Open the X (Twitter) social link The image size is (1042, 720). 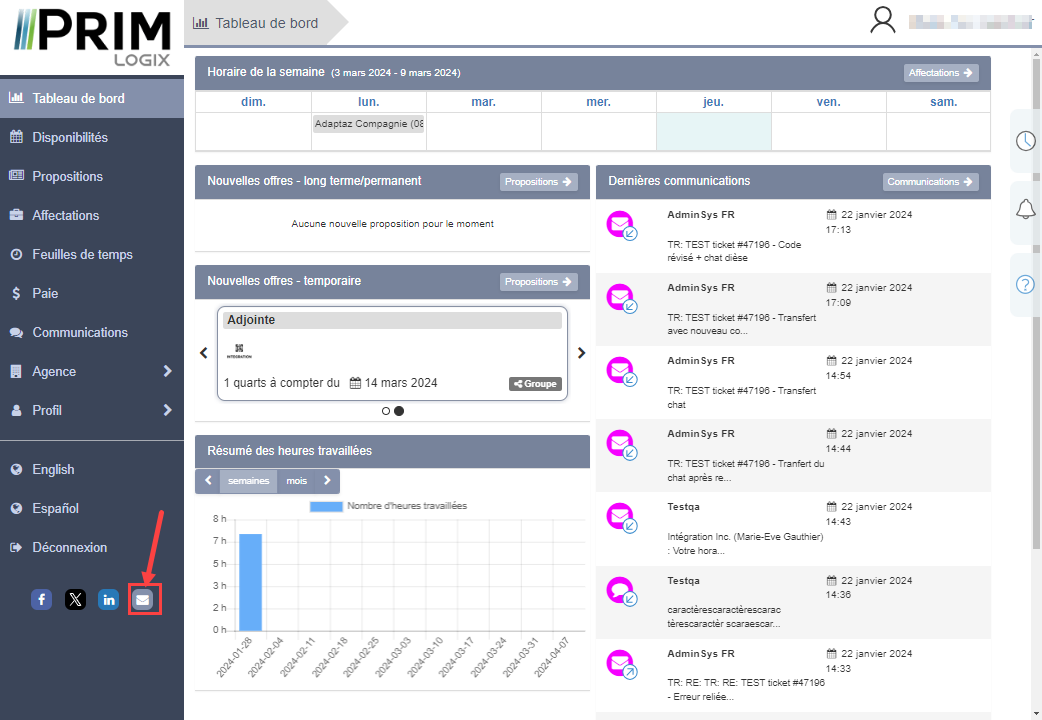point(75,599)
